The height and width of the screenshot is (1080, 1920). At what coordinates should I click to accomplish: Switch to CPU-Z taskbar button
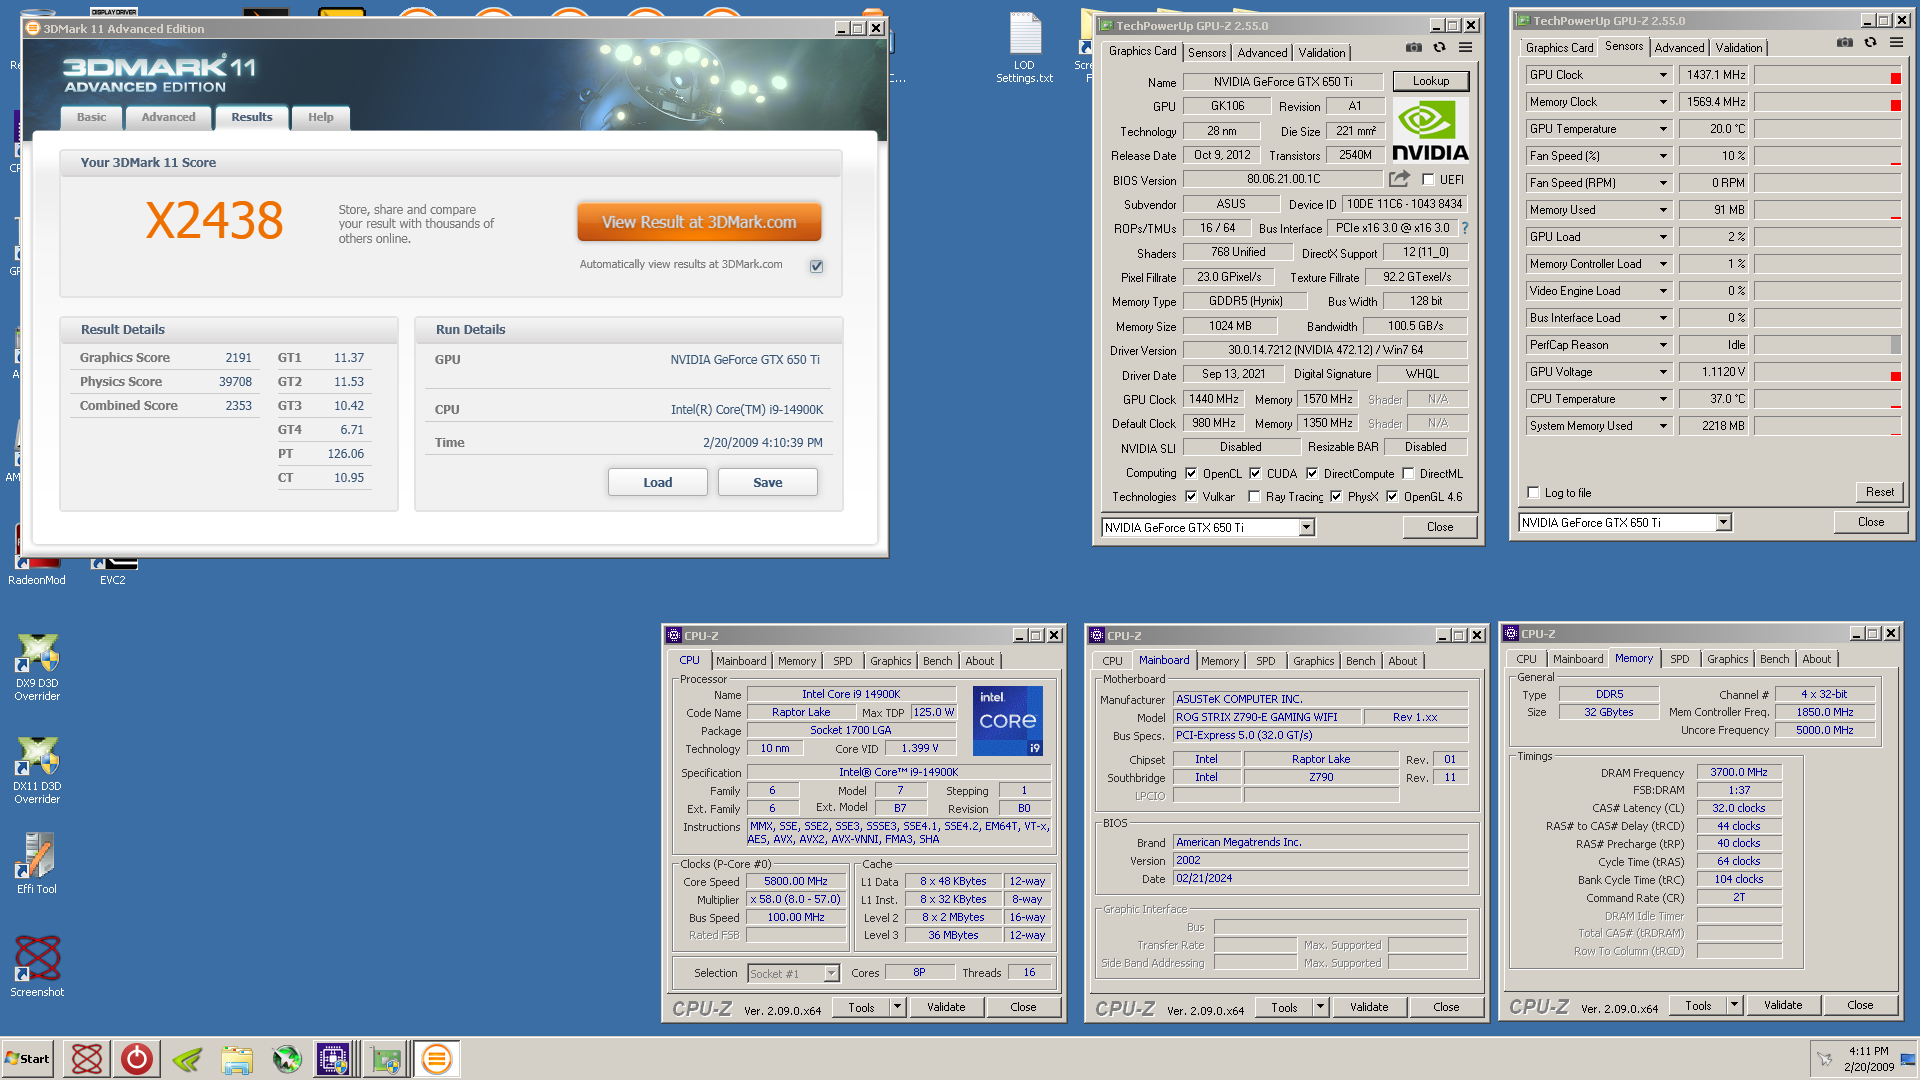click(333, 1059)
